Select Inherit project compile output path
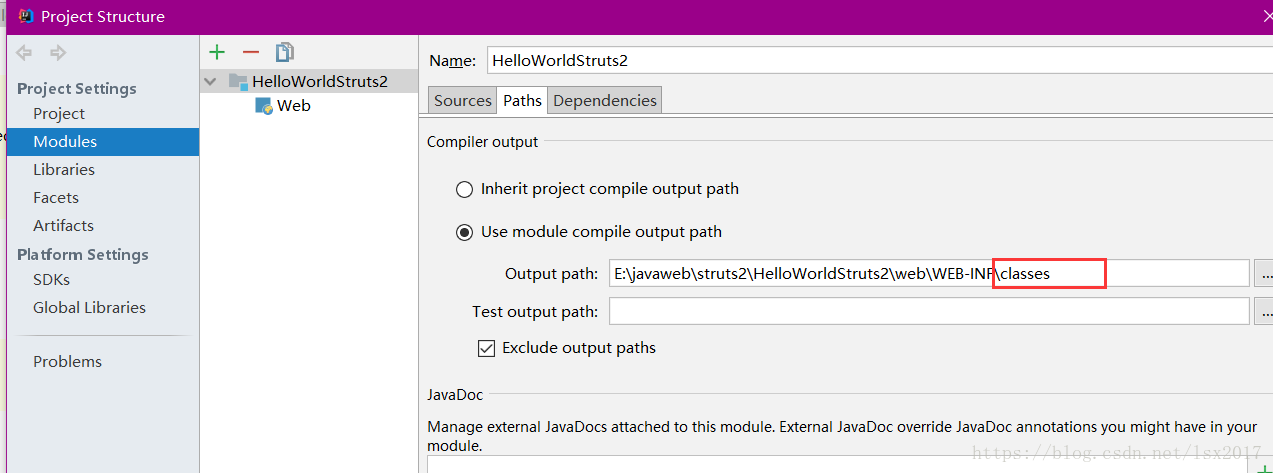 pos(598,188)
